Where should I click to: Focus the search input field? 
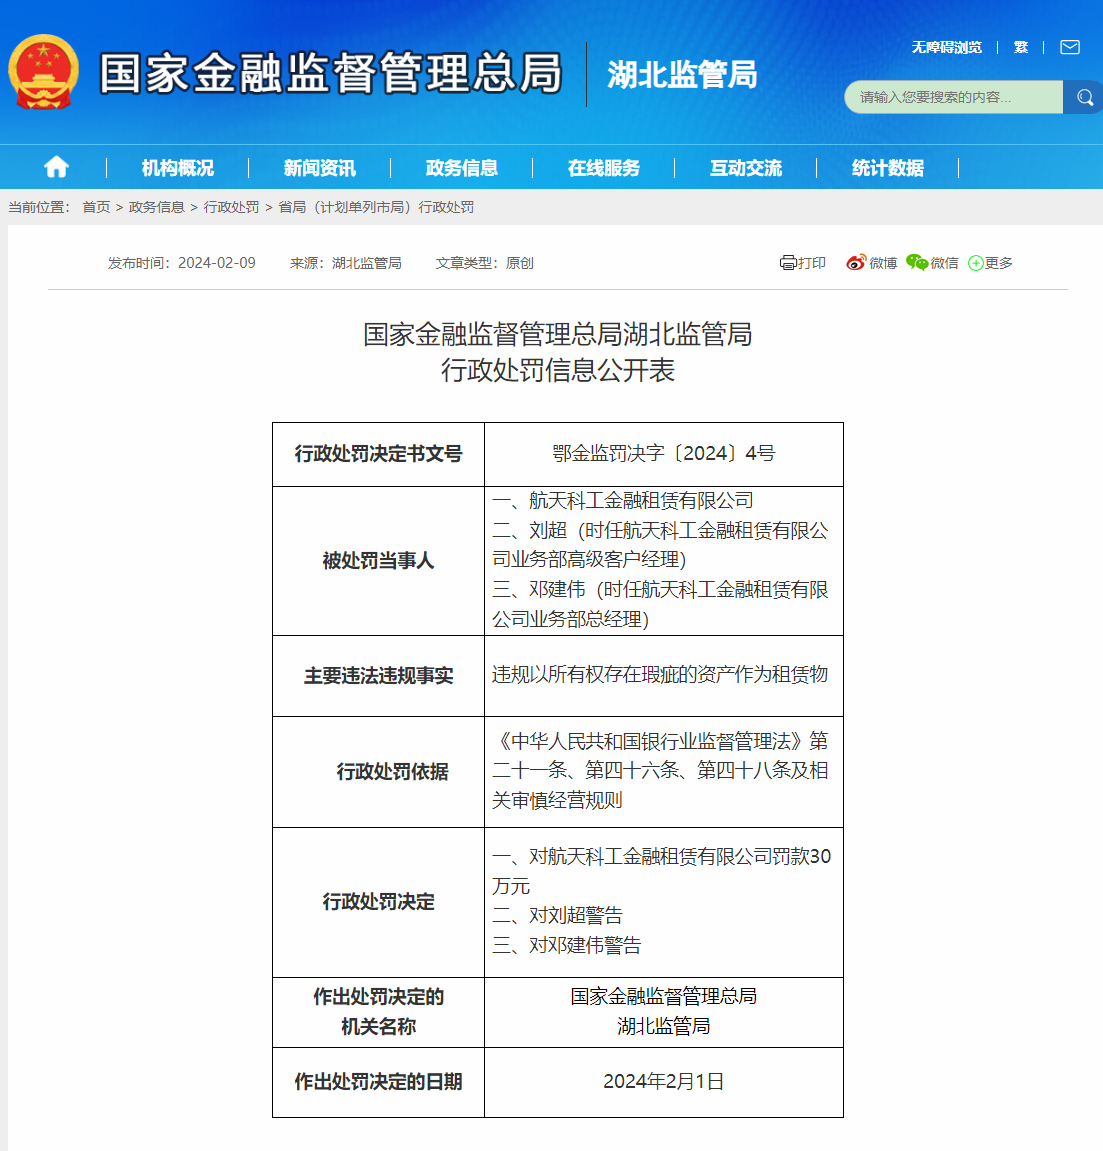[x=952, y=97]
